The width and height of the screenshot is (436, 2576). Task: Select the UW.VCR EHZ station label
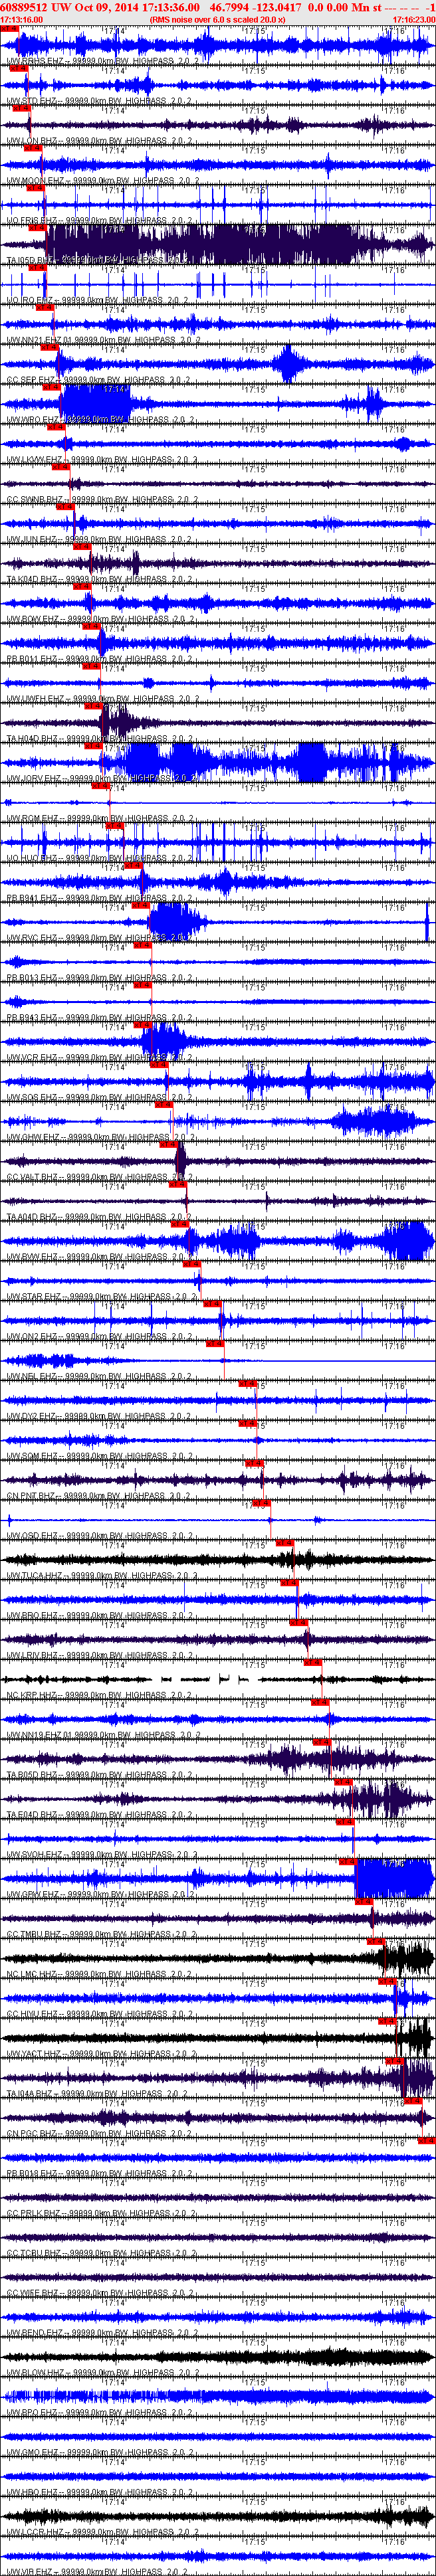click(x=99, y=1058)
